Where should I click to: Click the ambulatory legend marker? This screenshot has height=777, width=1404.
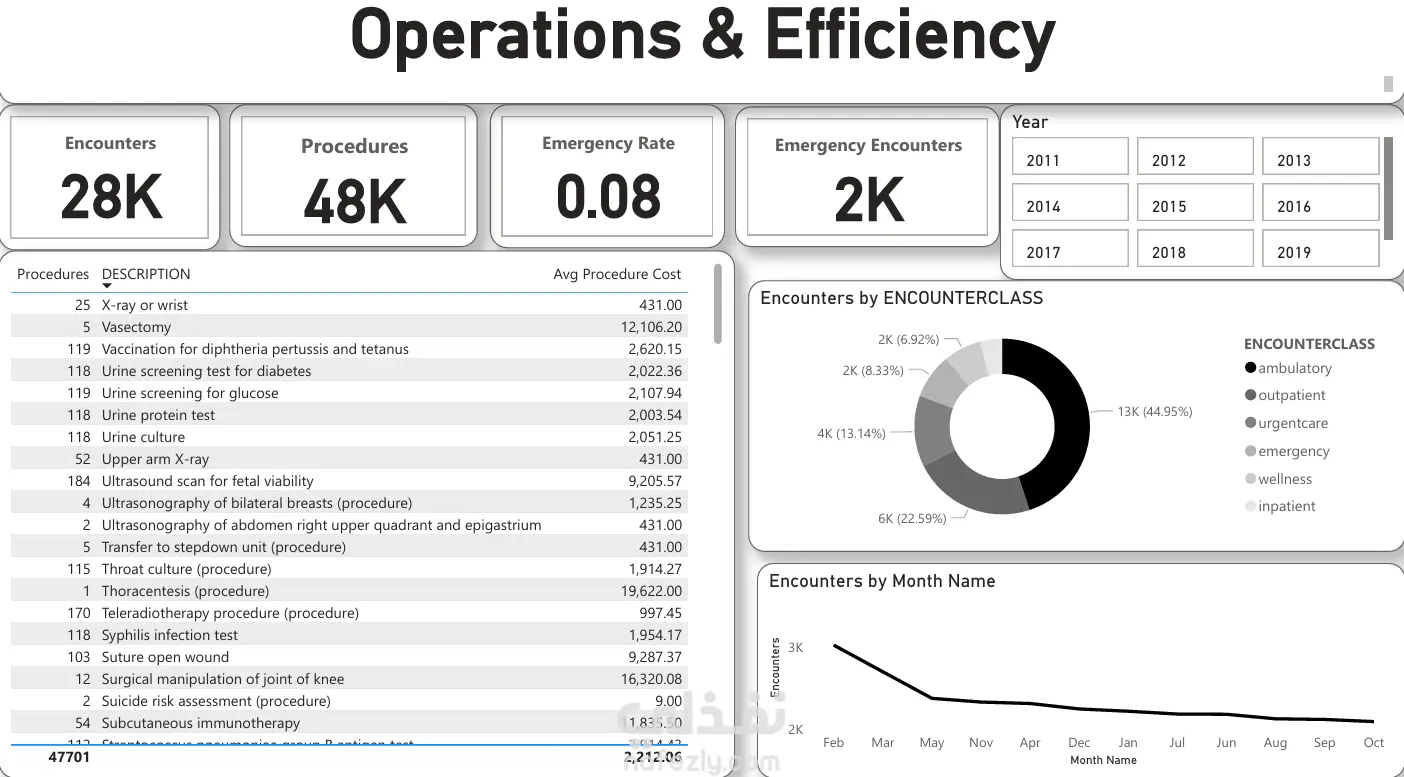[1250, 368]
